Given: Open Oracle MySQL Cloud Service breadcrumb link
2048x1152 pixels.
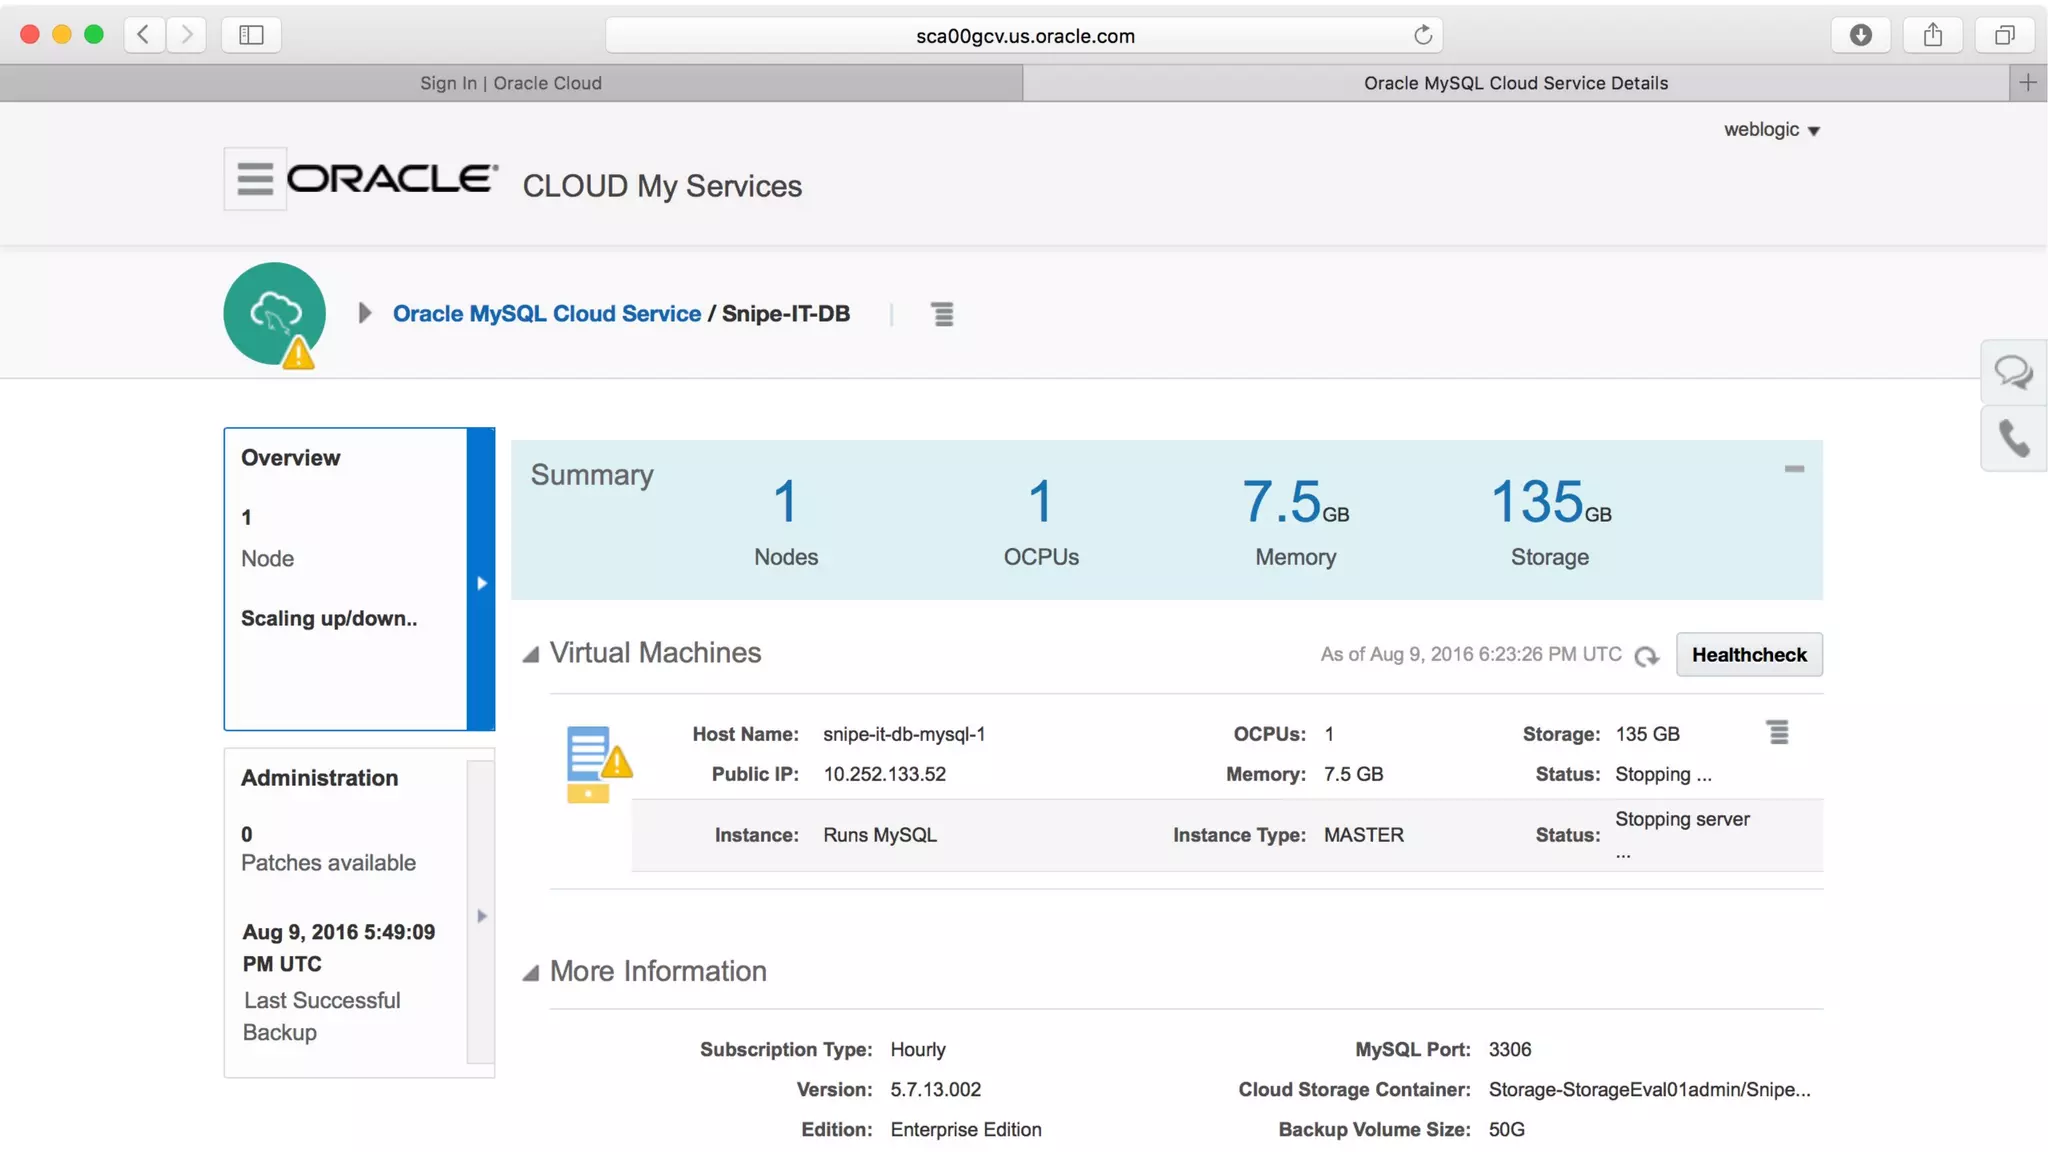Looking at the screenshot, I should 546,314.
